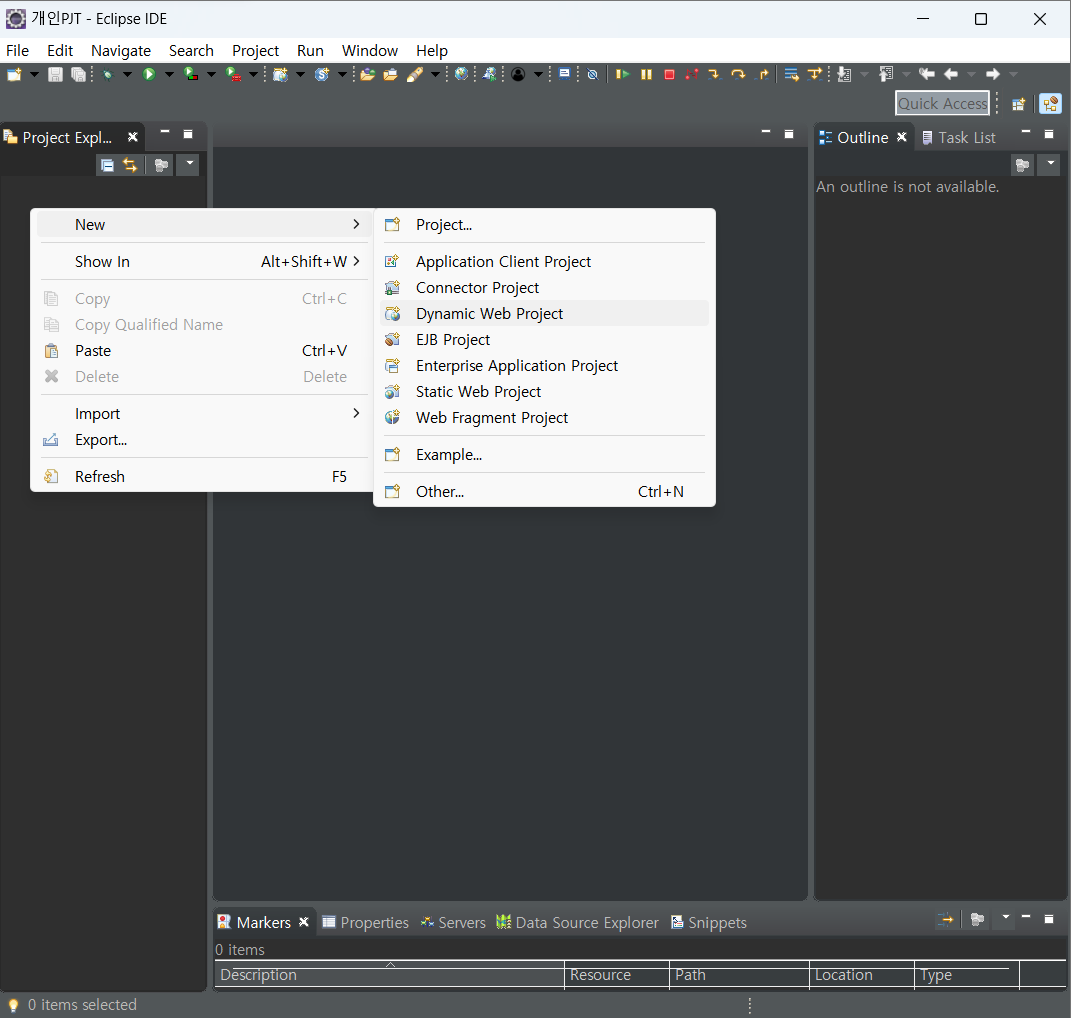
Task: Click the Search flashlight toolbar icon
Action: (415, 74)
